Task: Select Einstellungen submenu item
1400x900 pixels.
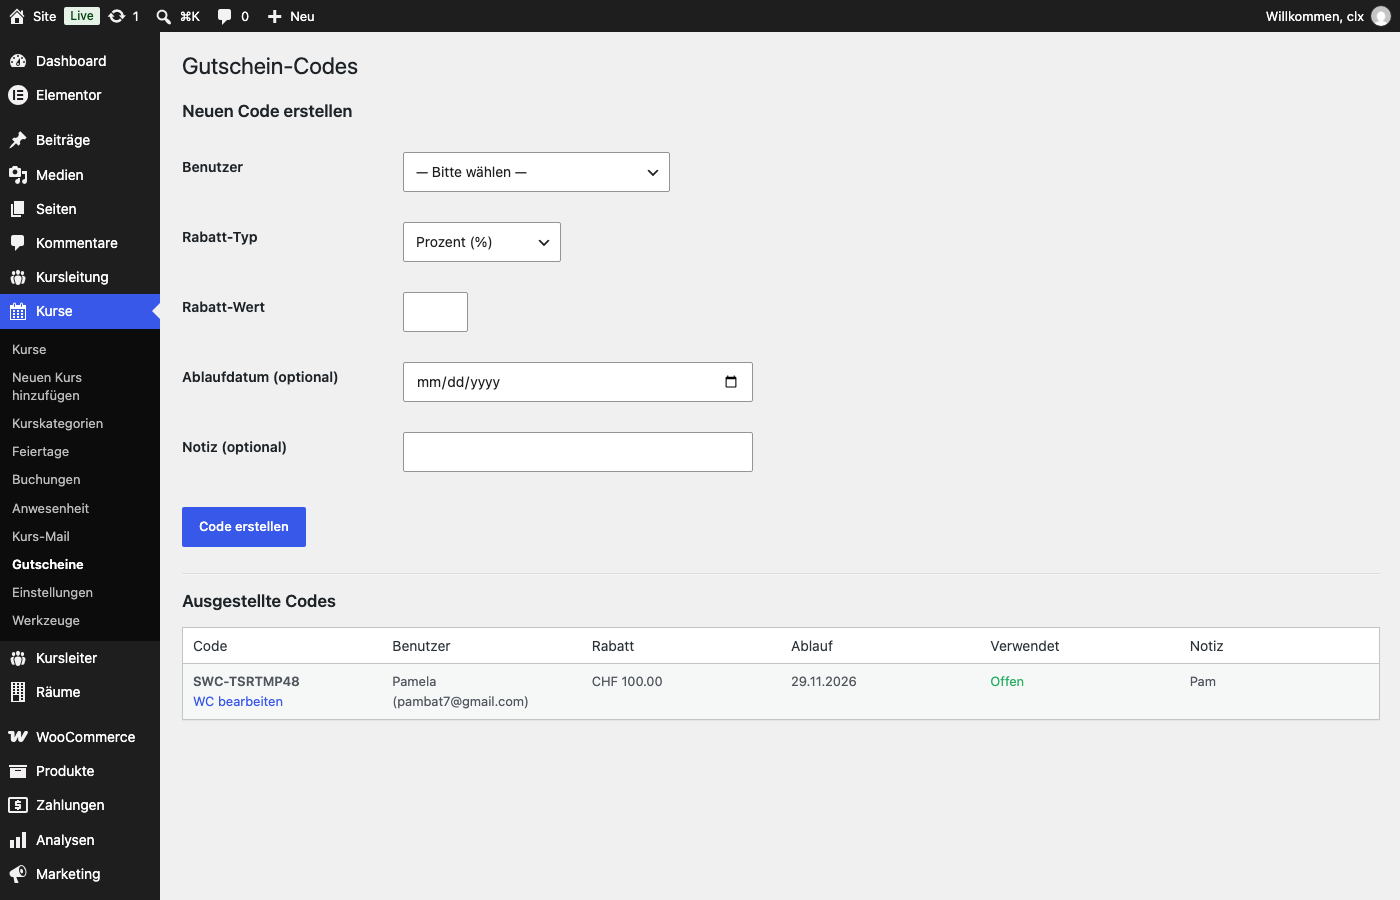Action: click(52, 592)
